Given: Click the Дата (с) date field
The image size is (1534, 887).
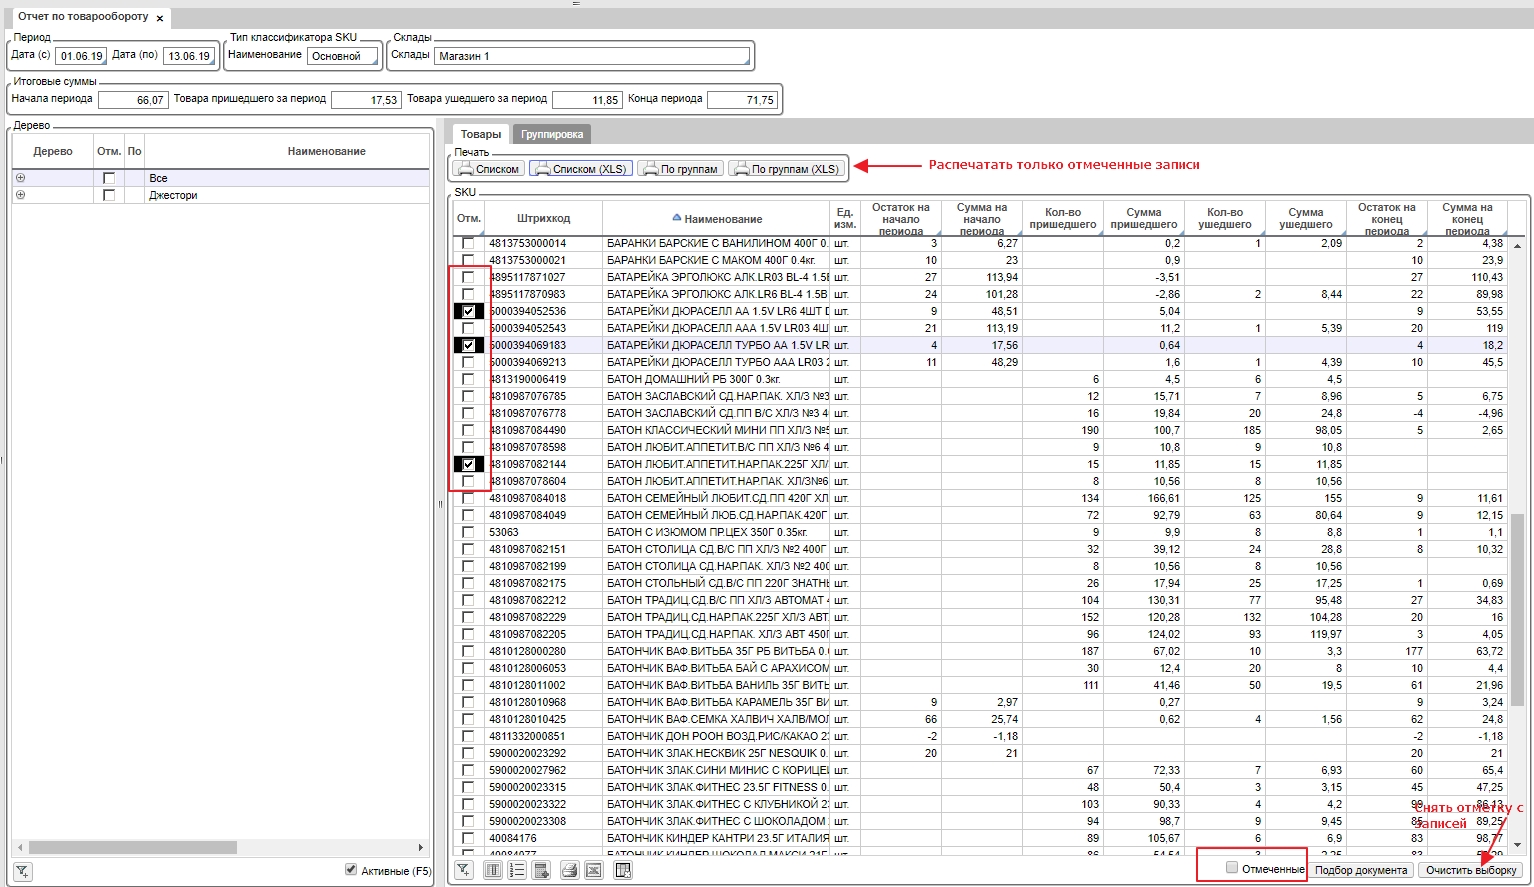Looking at the screenshot, I should 81,56.
